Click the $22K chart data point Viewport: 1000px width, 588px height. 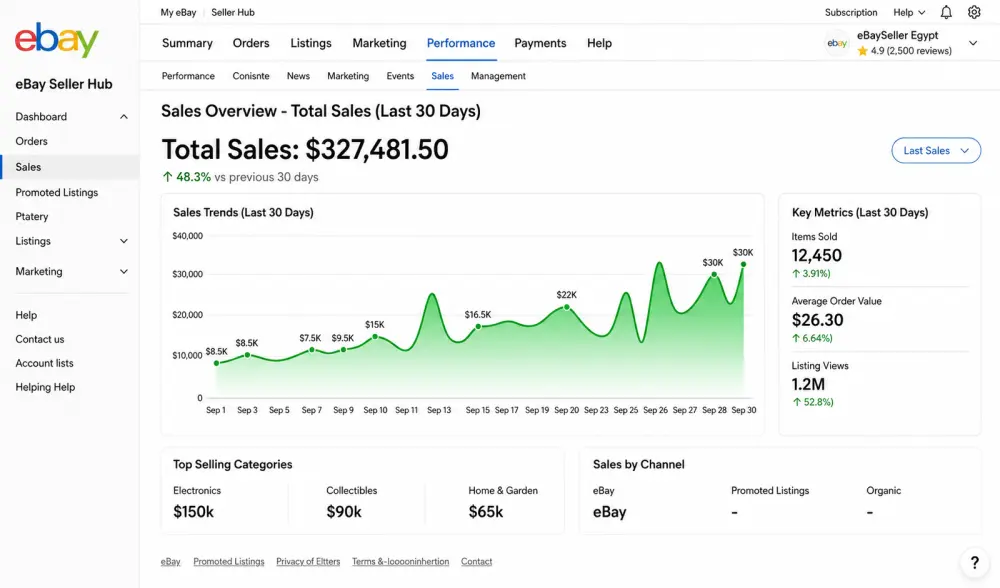point(566,307)
